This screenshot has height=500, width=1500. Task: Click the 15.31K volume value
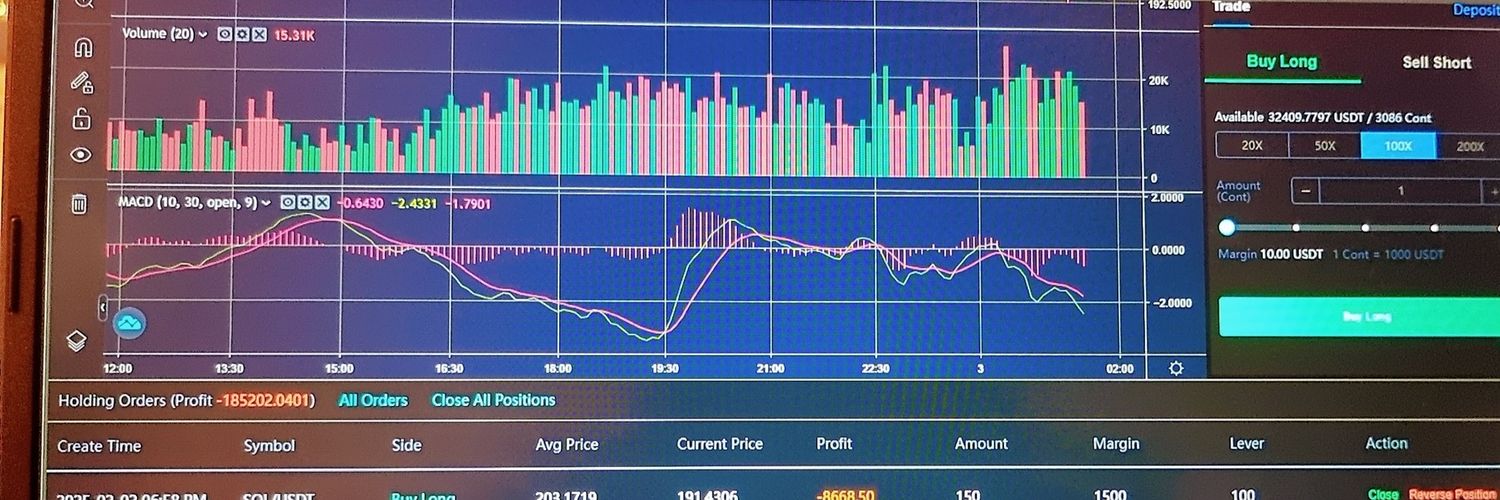pyautogui.click(x=293, y=34)
